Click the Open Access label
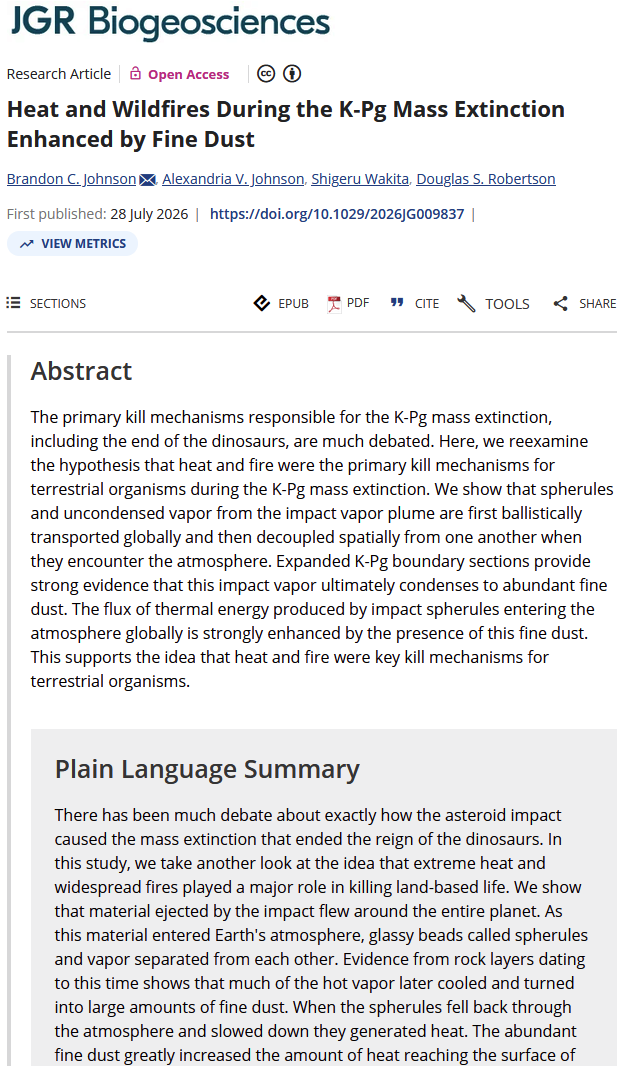Image resolution: width=632 pixels, height=1066 pixels. tap(188, 74)
